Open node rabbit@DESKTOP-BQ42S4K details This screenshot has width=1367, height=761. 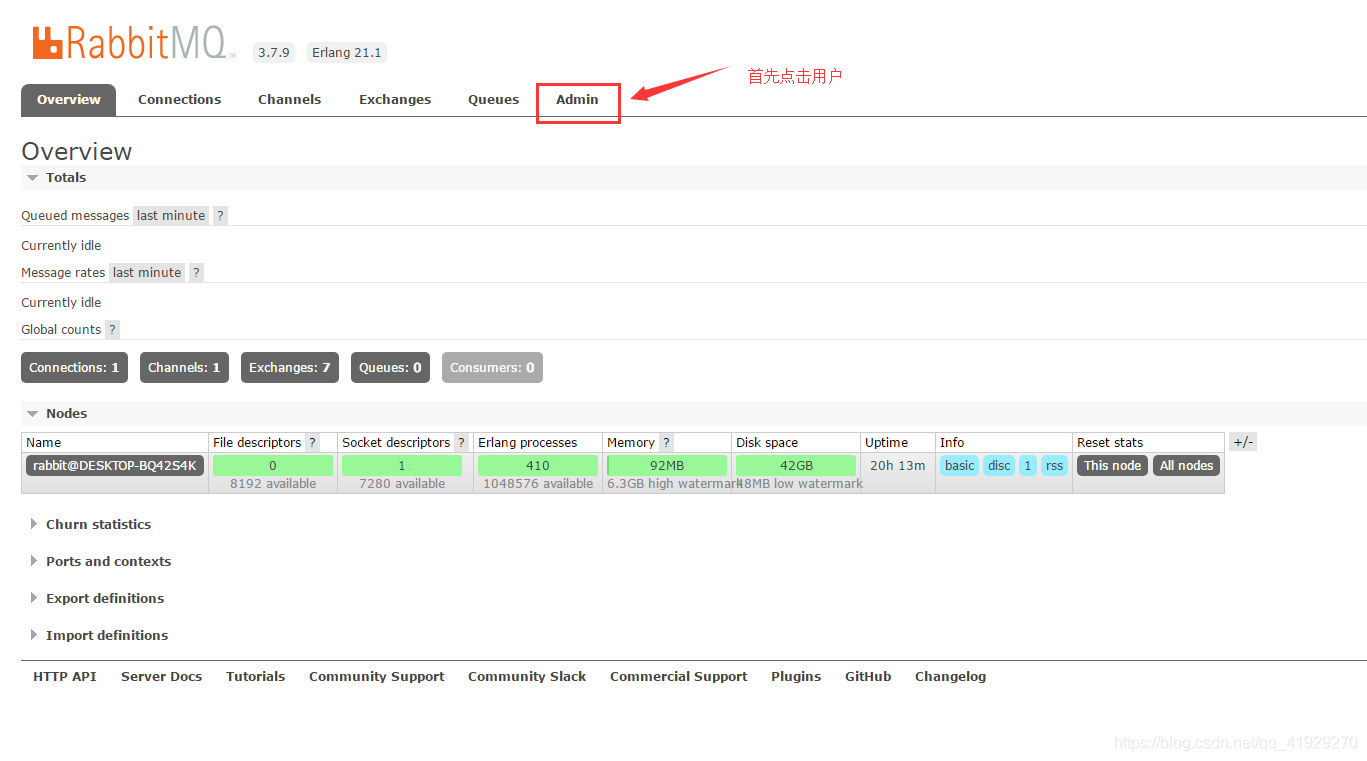[x=115, y=465]
